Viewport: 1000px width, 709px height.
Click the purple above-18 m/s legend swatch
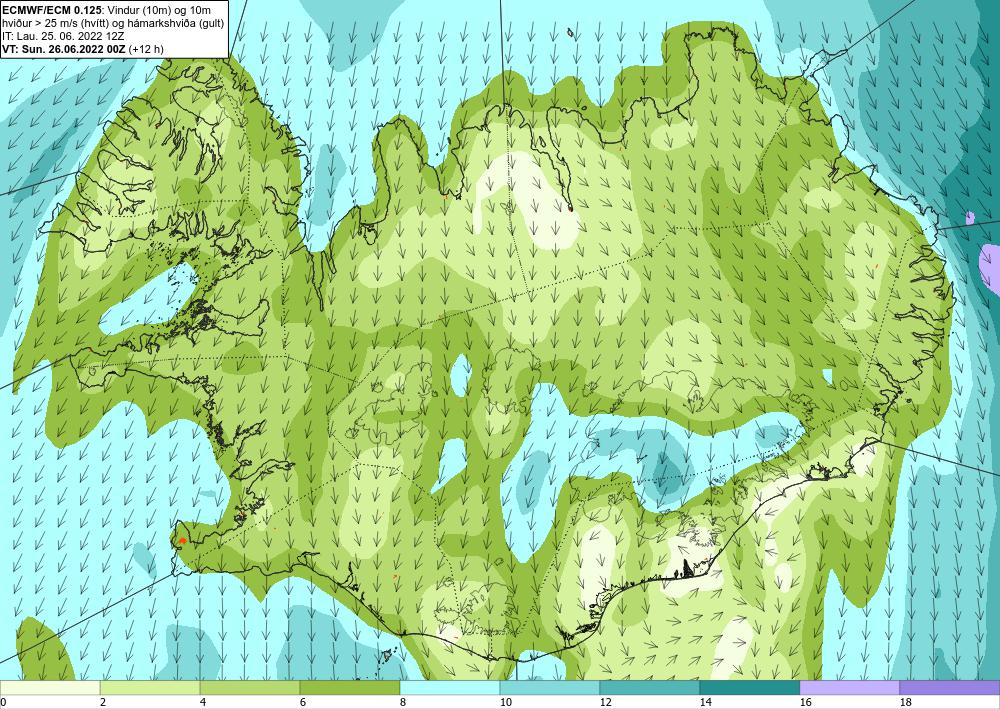point(950,688)
